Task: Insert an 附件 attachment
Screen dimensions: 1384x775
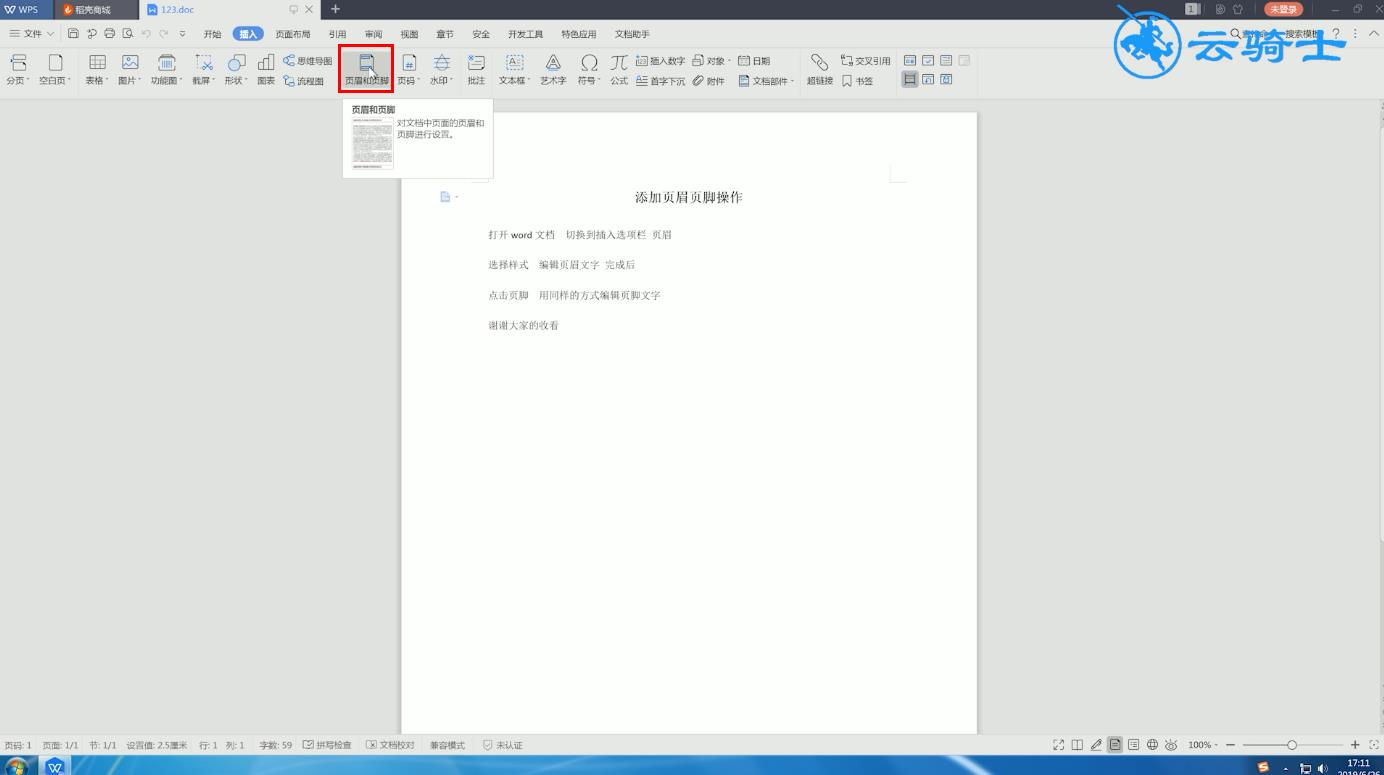Action: pyautogui.click(x=708, y=81)
